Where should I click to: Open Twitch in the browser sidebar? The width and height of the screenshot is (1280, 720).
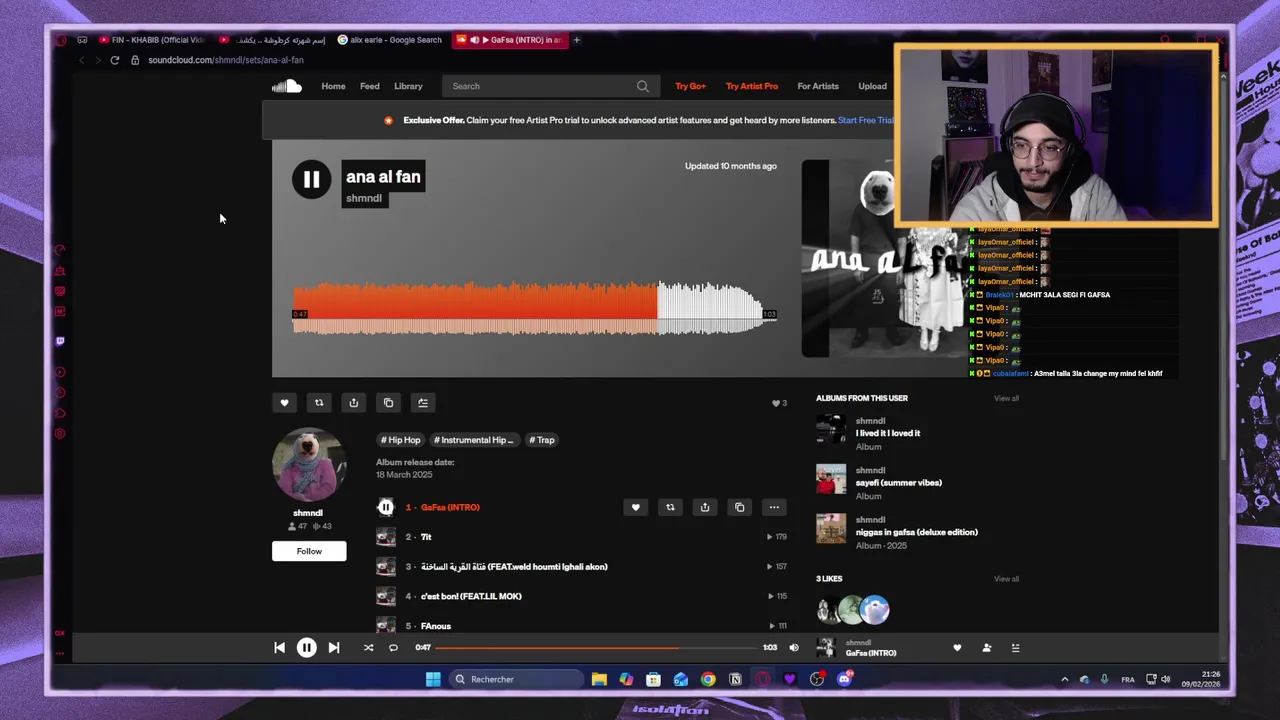tap(60, 341)
